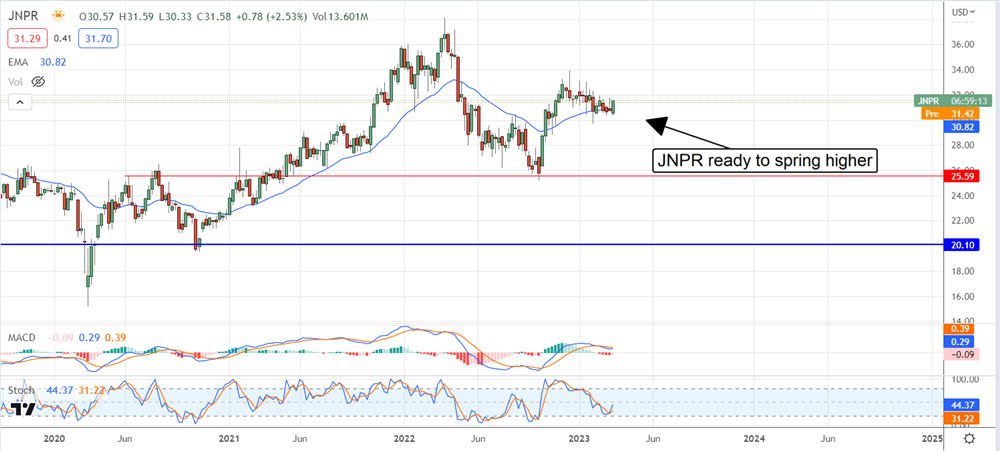This screenshot has height=451, width=1000.
Task: Click 100.00 on the Stoch axis
Action: pos(964,379)
